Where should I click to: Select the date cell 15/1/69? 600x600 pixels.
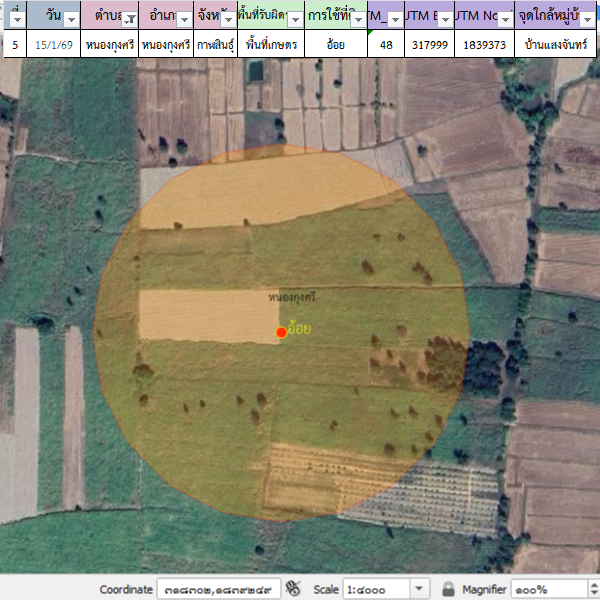click(54, 44)
